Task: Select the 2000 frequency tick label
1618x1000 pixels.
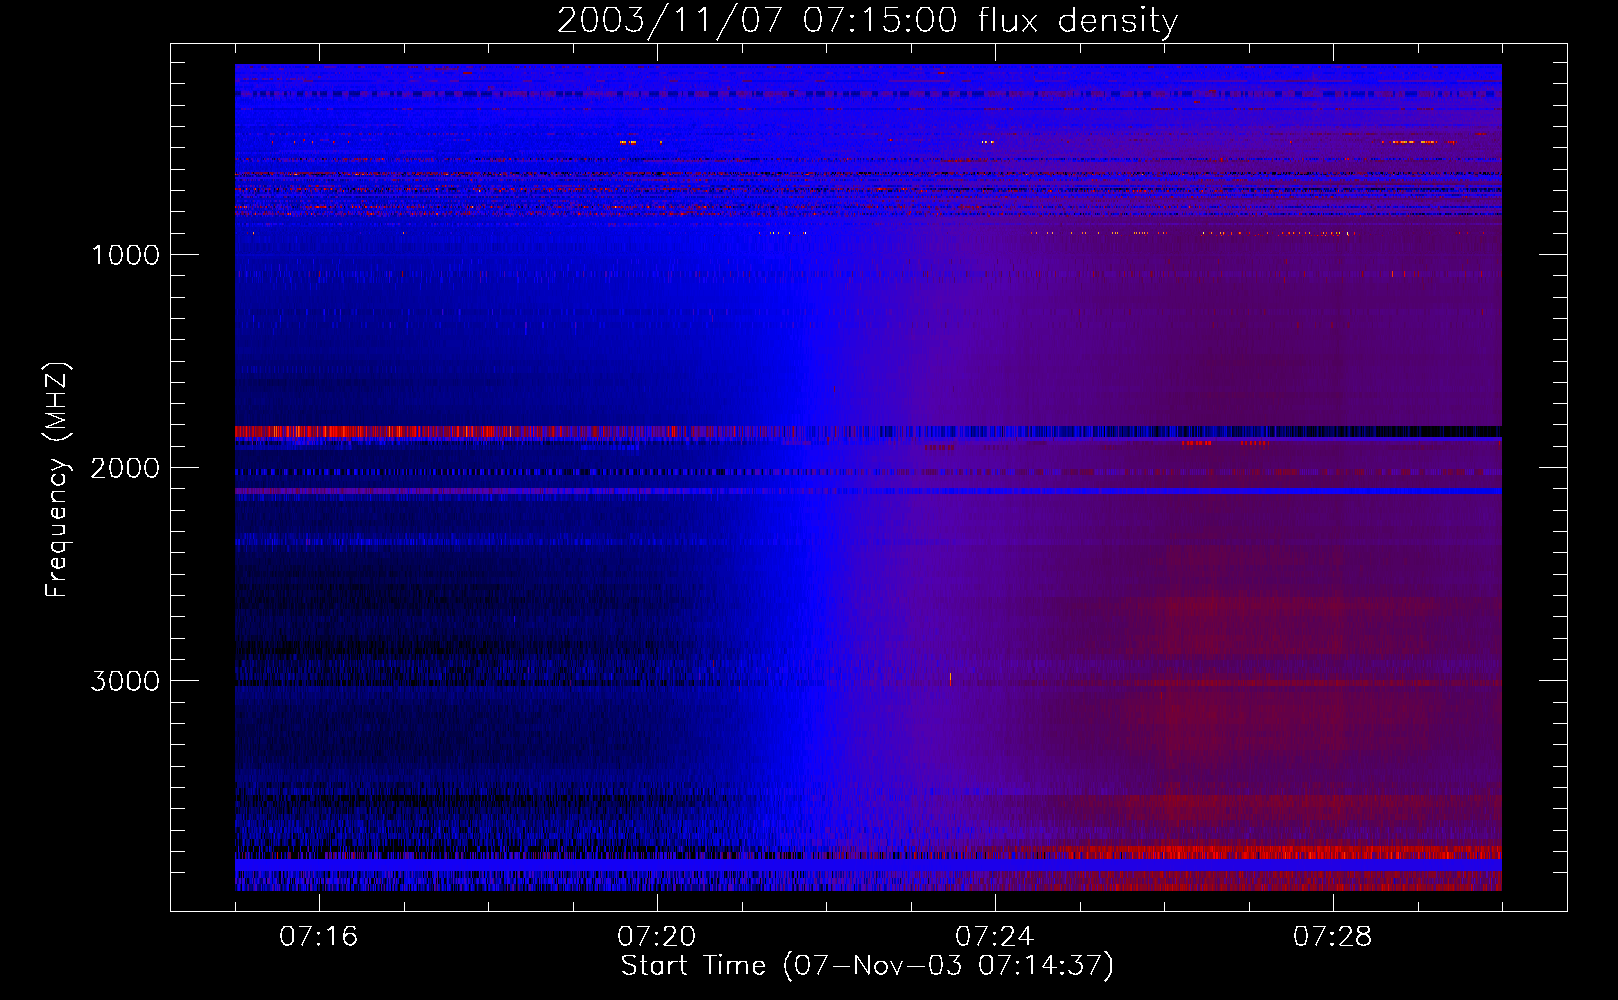Action: (125, 468)
